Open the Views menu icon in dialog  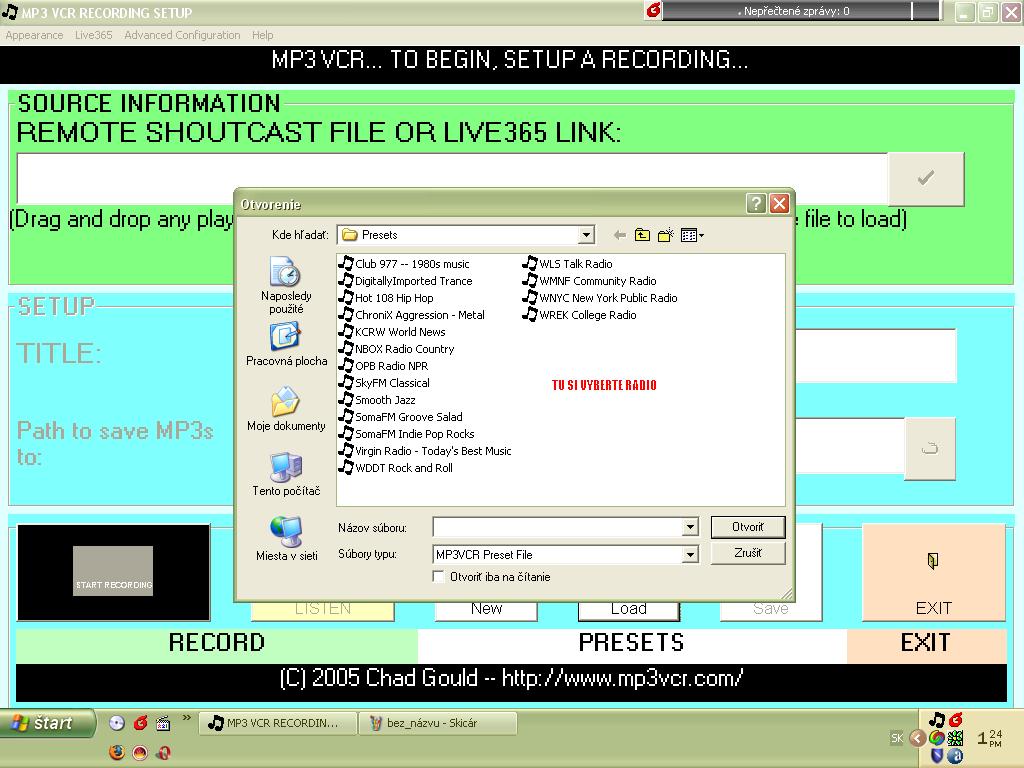[692, 235]
